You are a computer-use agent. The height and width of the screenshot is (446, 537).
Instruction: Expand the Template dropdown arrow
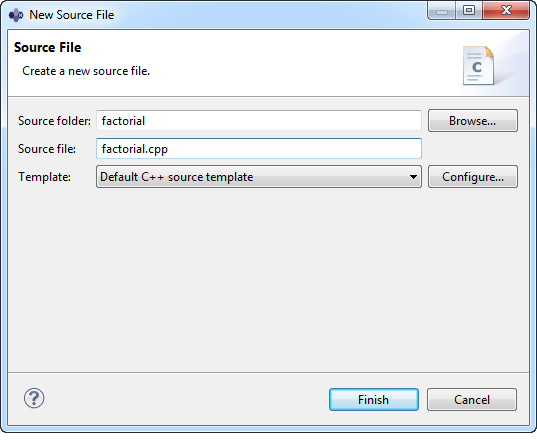point(413,177)
